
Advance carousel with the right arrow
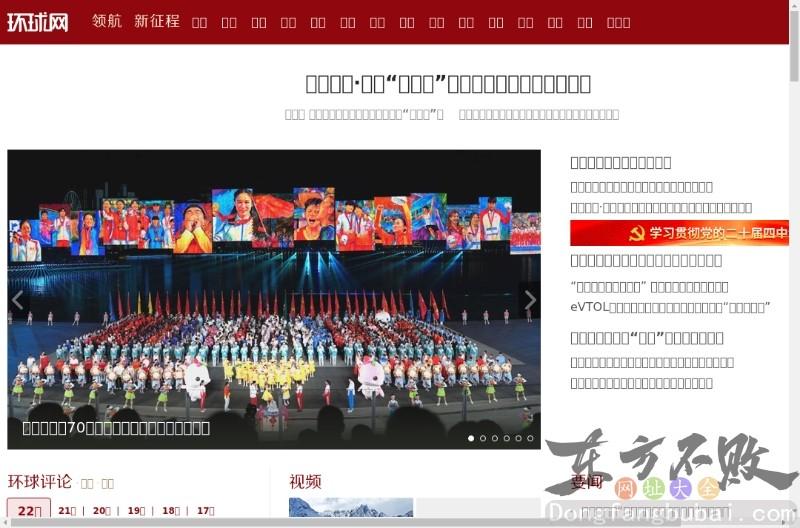point(530,300)
